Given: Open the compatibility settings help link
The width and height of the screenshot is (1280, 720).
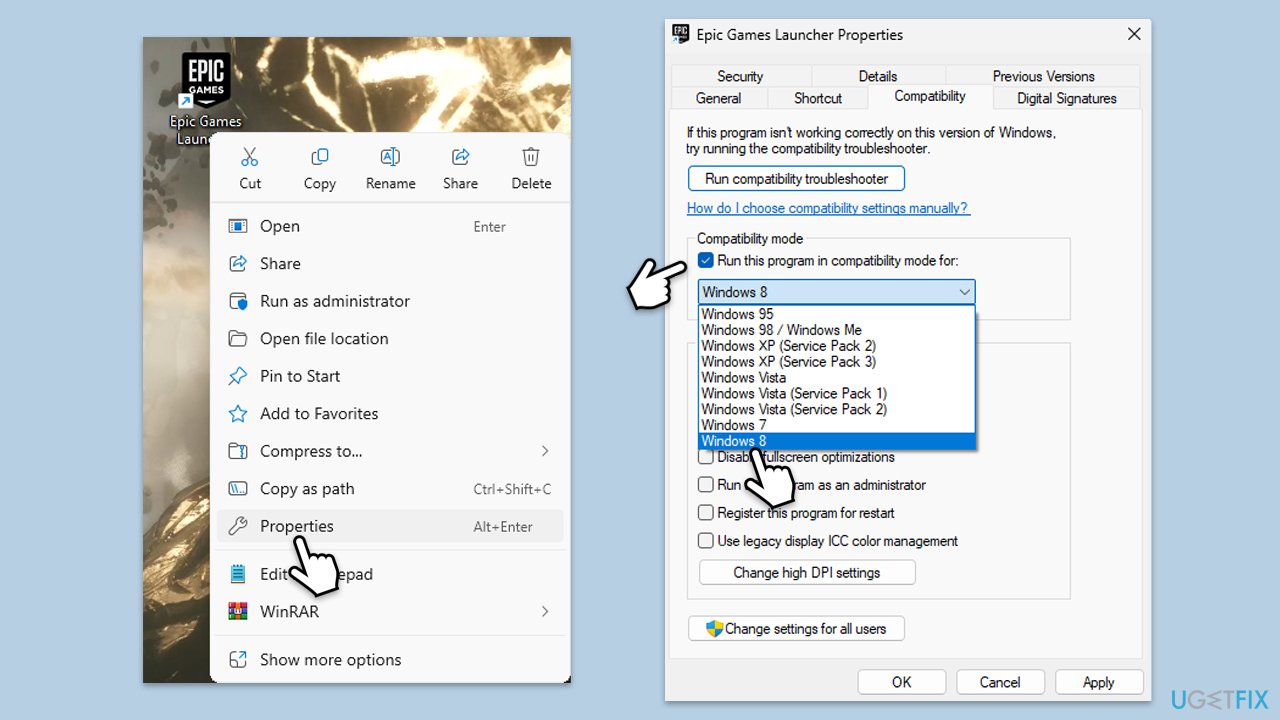Looking at the screenshot, I should click(828, 208).
